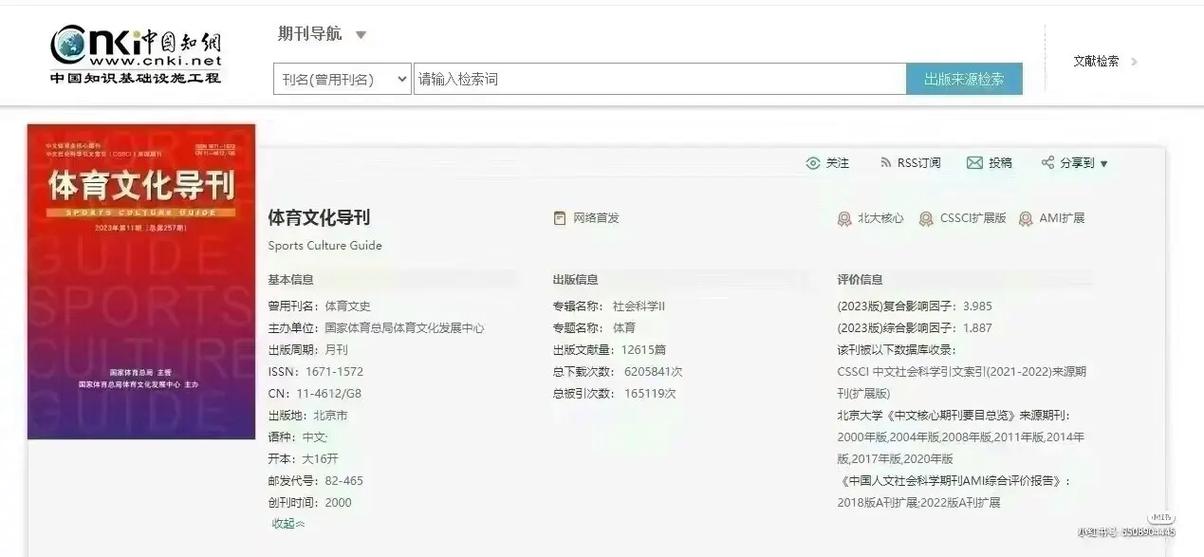
Task: Click the 关注 eye icon
Action: point(813,163)
